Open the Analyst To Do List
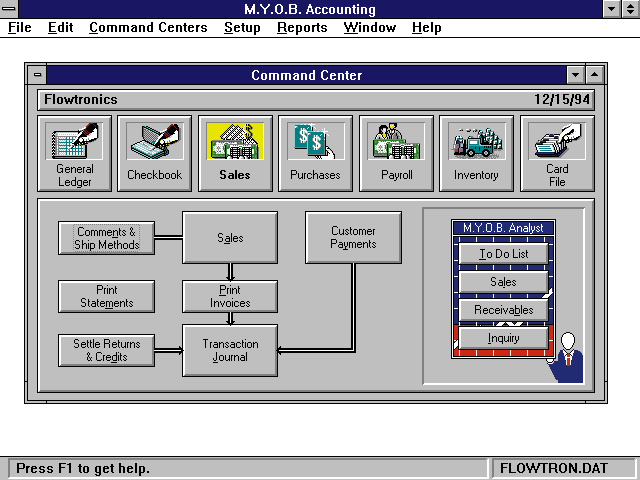The height and width of the screenshot is (480, 640). coord(503,254)
